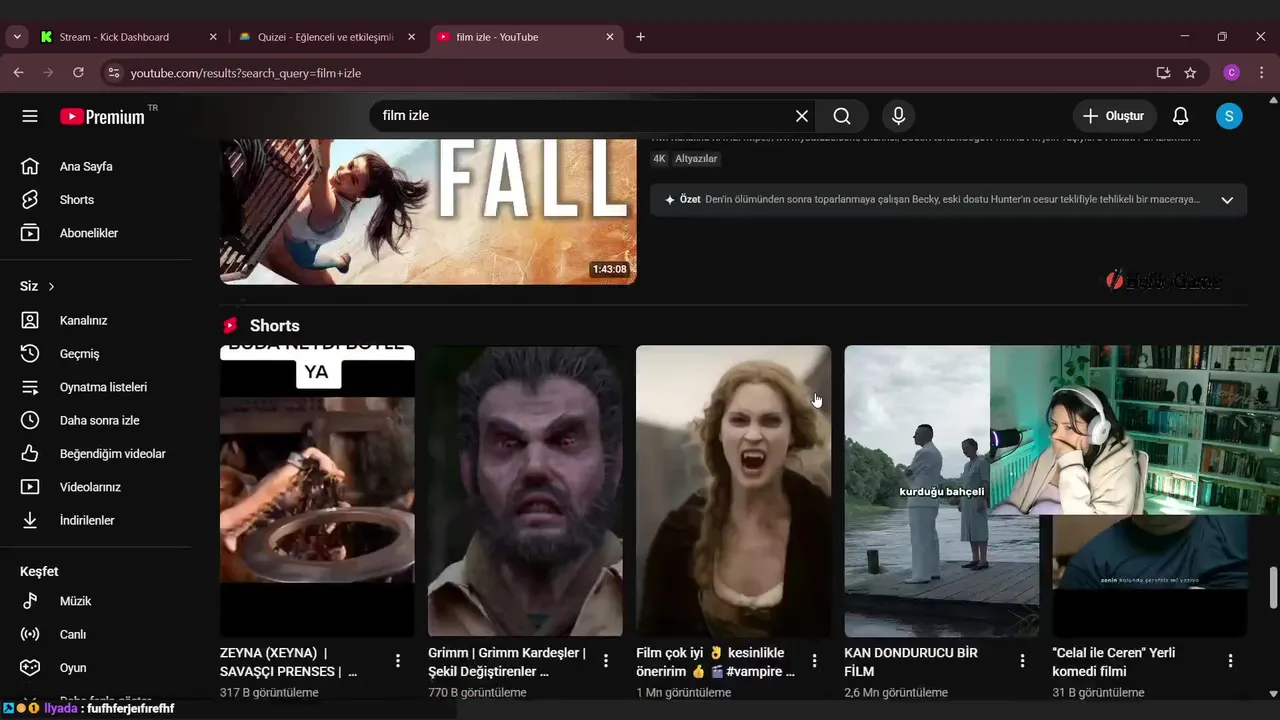Open ZEYNA SAVAŞÇI PRENSES short thumbnail
Viewport: 1280px width, 720px height.
tap(317, 491)
